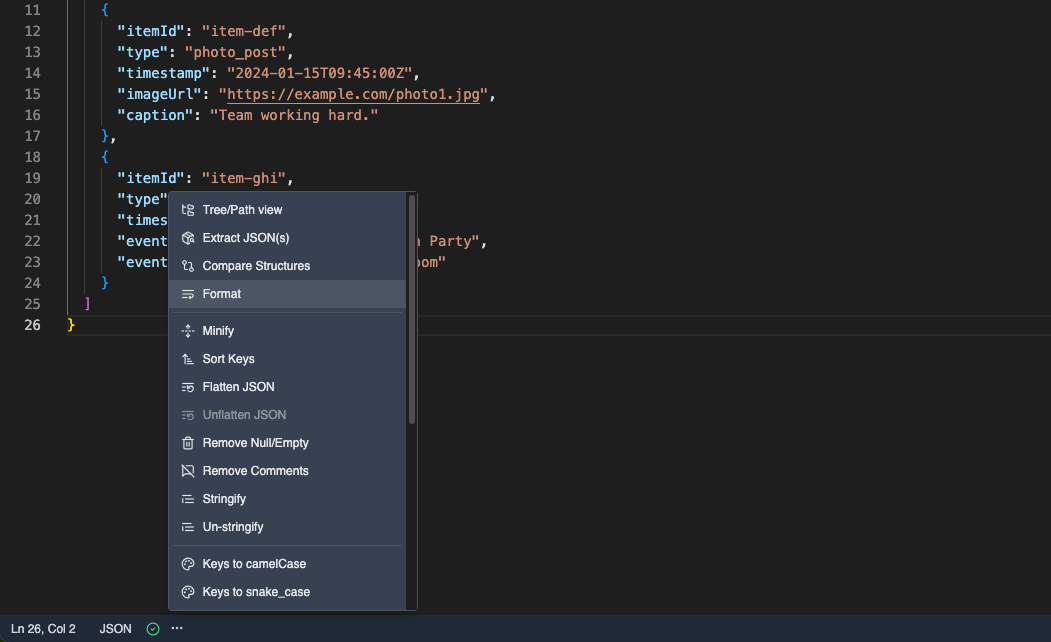Choose Sort Keys in the menu
Screen dimensions: 1051x642
click(289, 359)
